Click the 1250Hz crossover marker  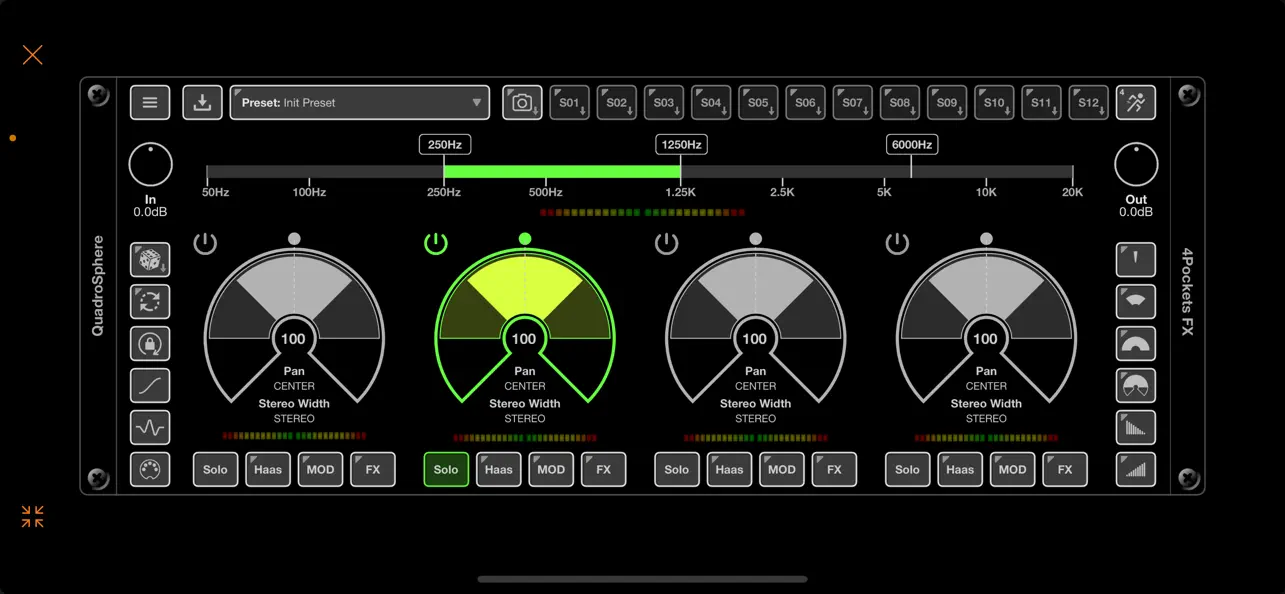coord(681,144)
